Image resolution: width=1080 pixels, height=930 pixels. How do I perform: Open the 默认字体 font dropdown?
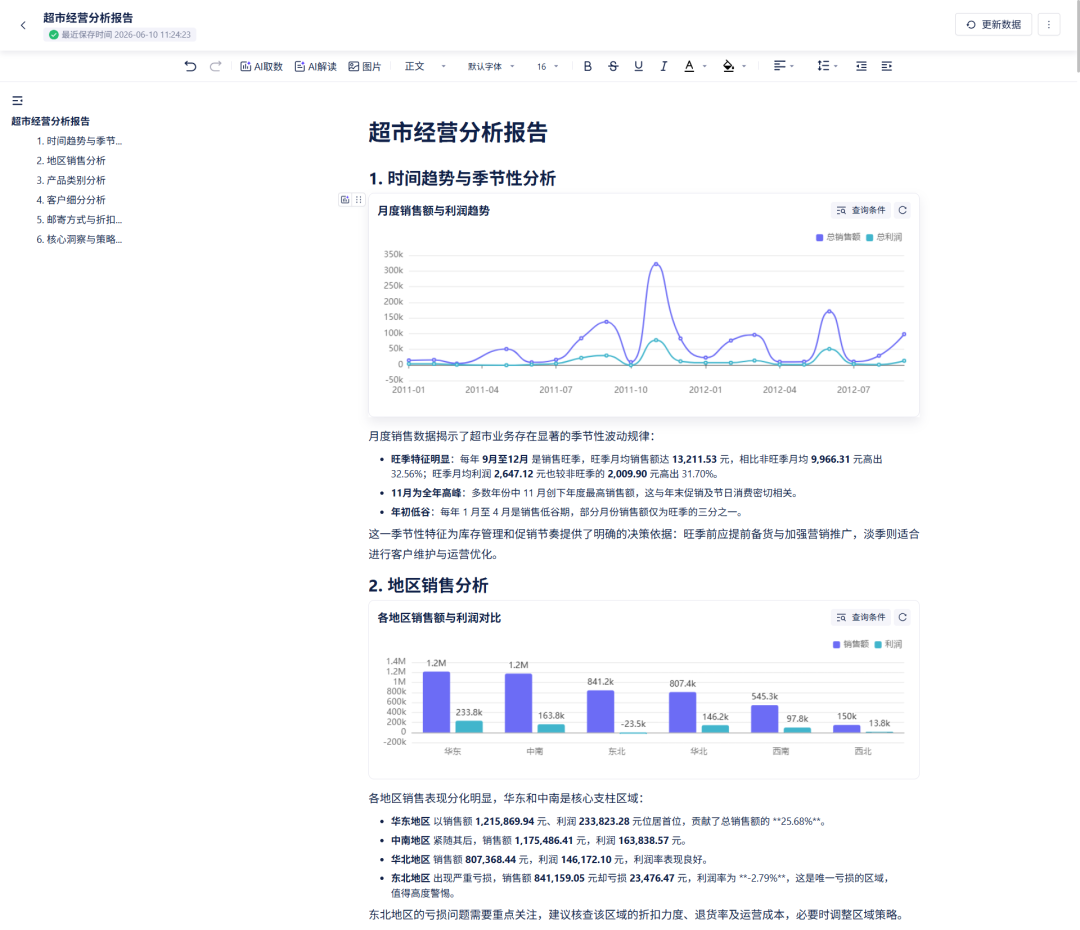(x=491, y=66)
